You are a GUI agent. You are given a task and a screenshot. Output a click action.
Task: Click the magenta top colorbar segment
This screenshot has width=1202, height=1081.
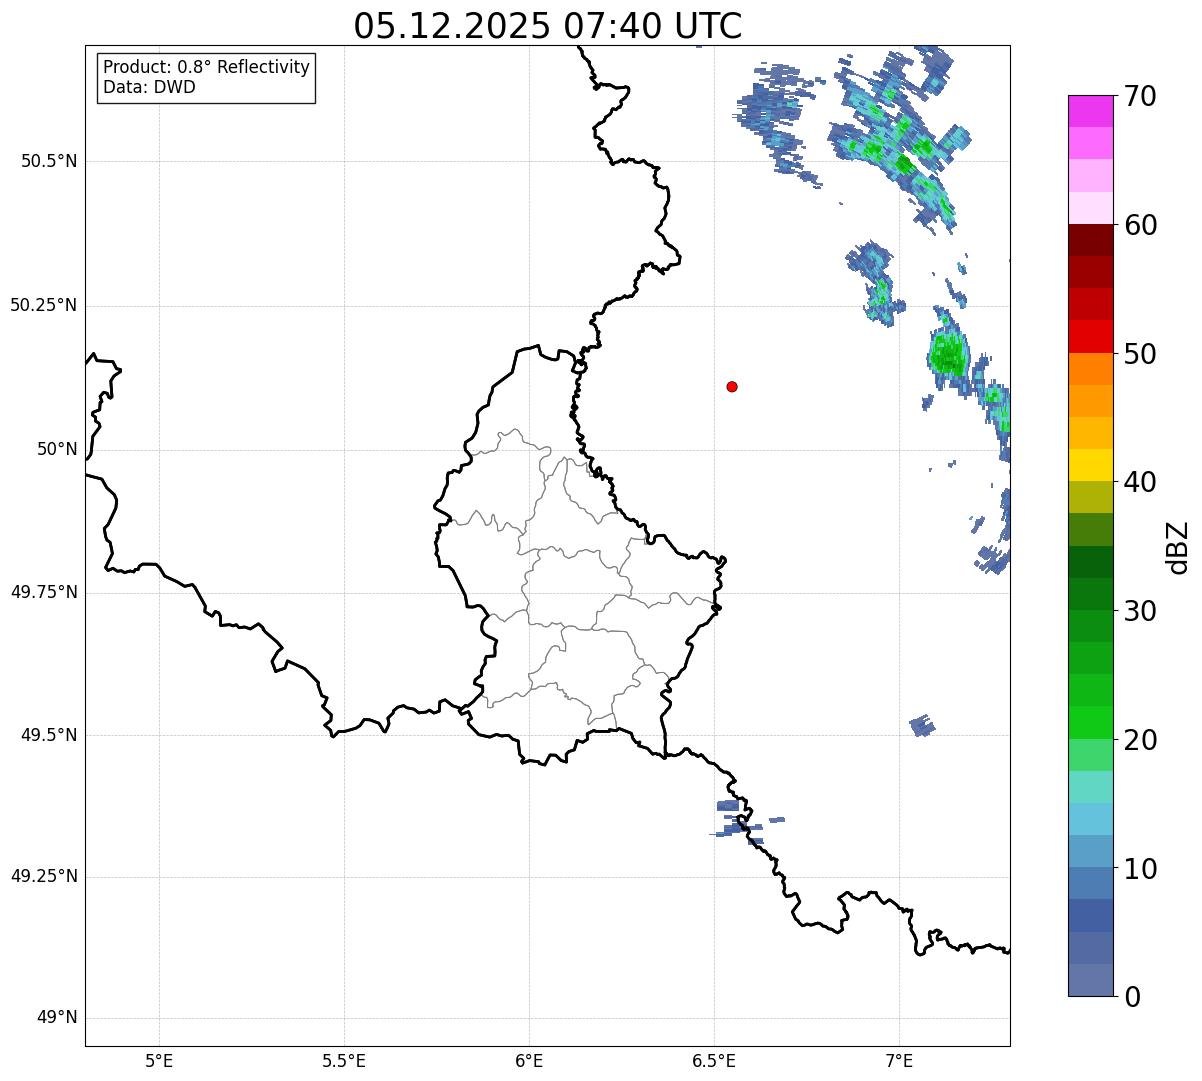tap(1090, 111)
